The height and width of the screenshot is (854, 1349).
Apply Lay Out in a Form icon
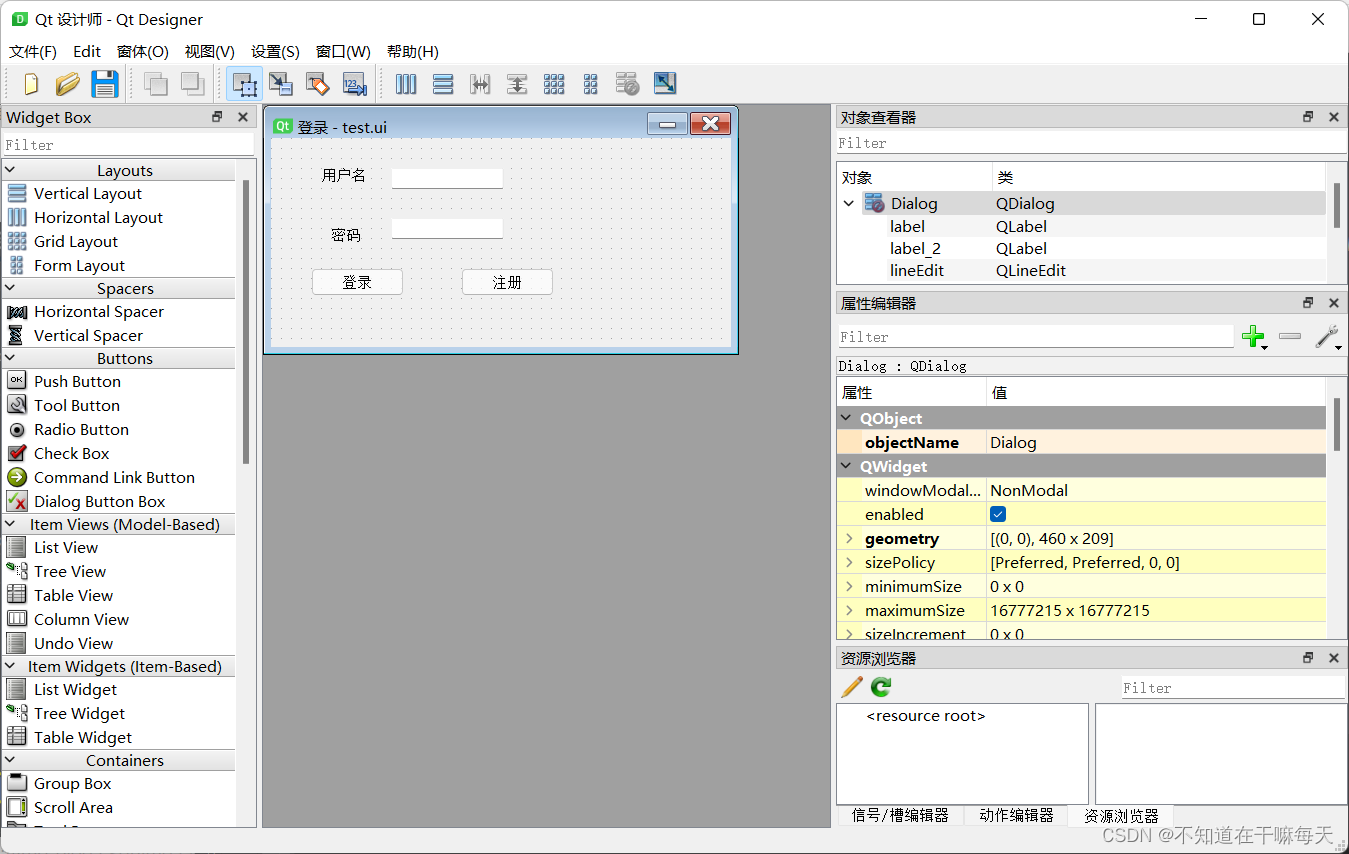click(x=591, y=84)
